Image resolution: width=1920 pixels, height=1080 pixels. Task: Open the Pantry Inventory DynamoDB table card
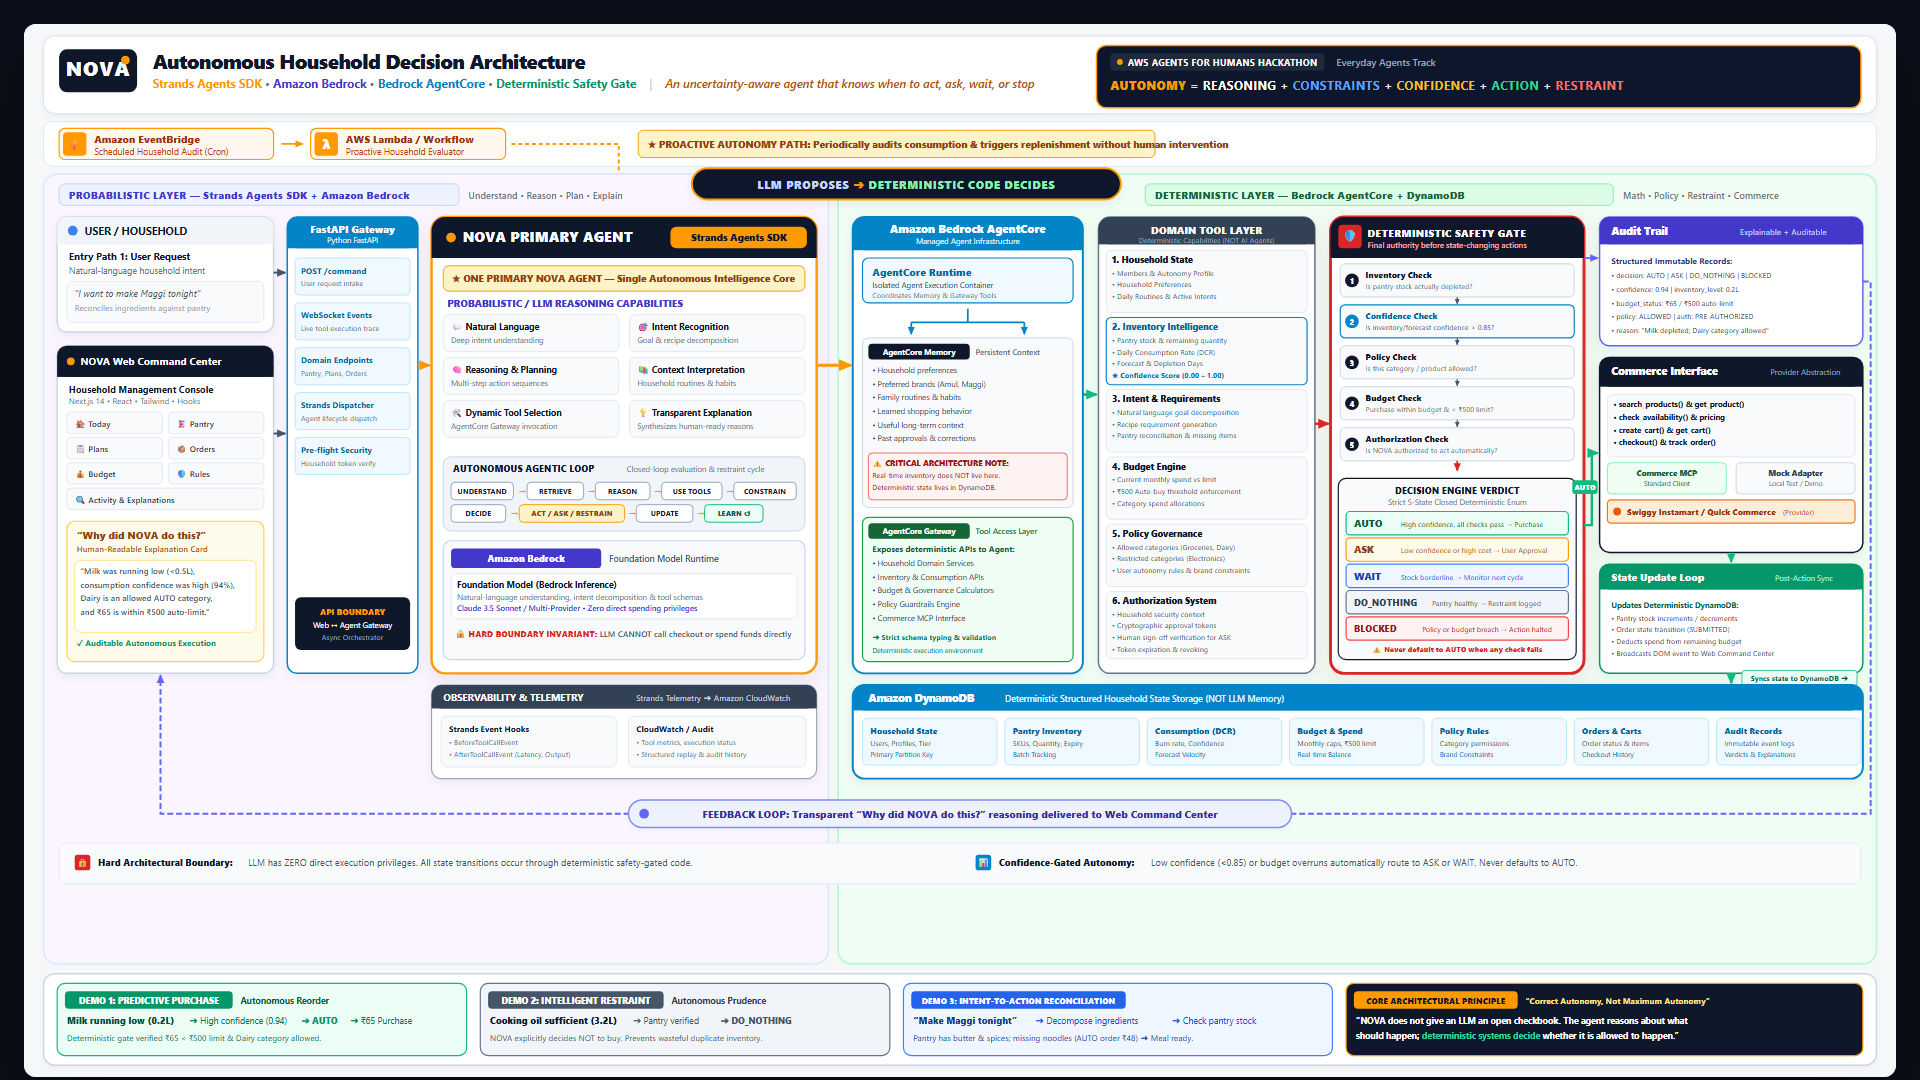(x=1072, y=743)
